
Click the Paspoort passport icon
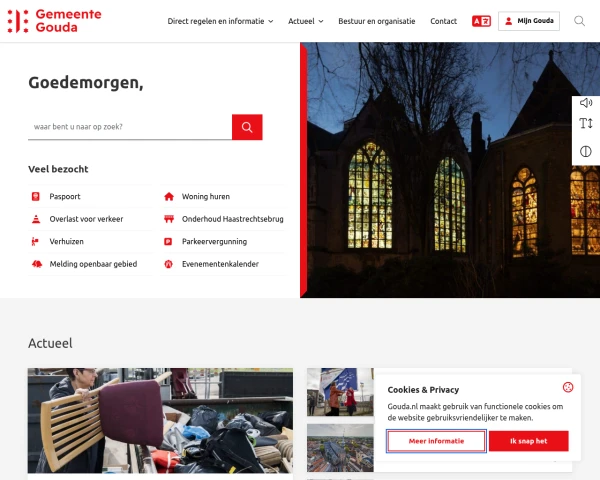coord(36,196)
